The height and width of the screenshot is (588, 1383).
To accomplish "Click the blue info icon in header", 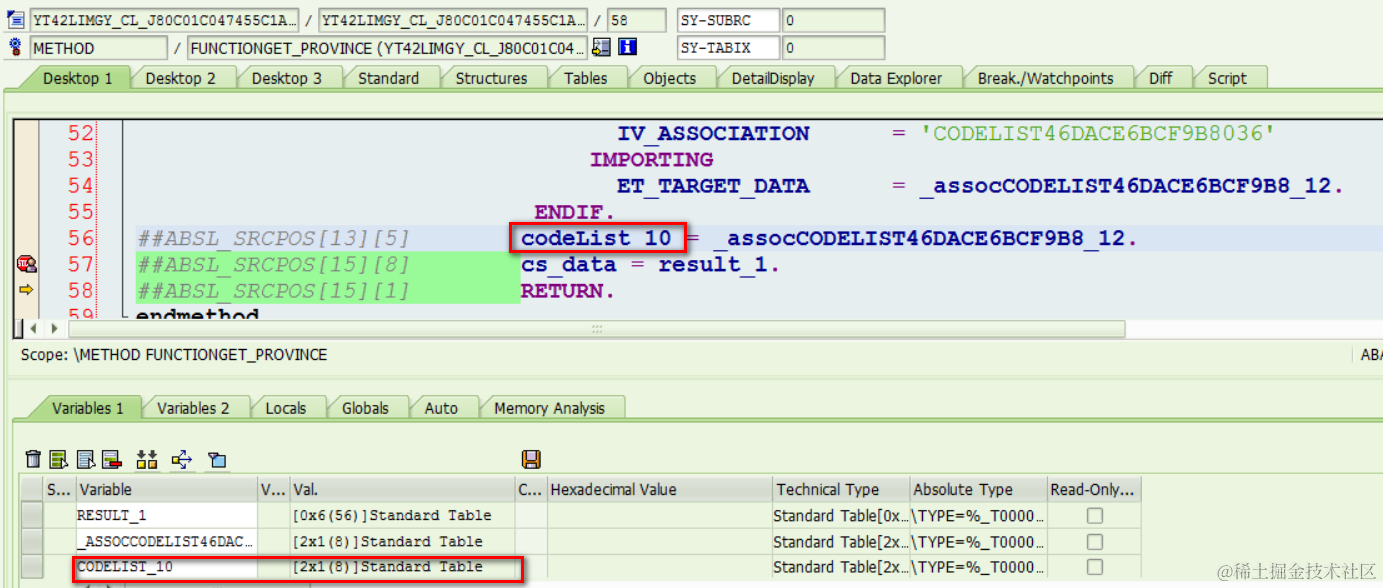I will pos(628,47).
